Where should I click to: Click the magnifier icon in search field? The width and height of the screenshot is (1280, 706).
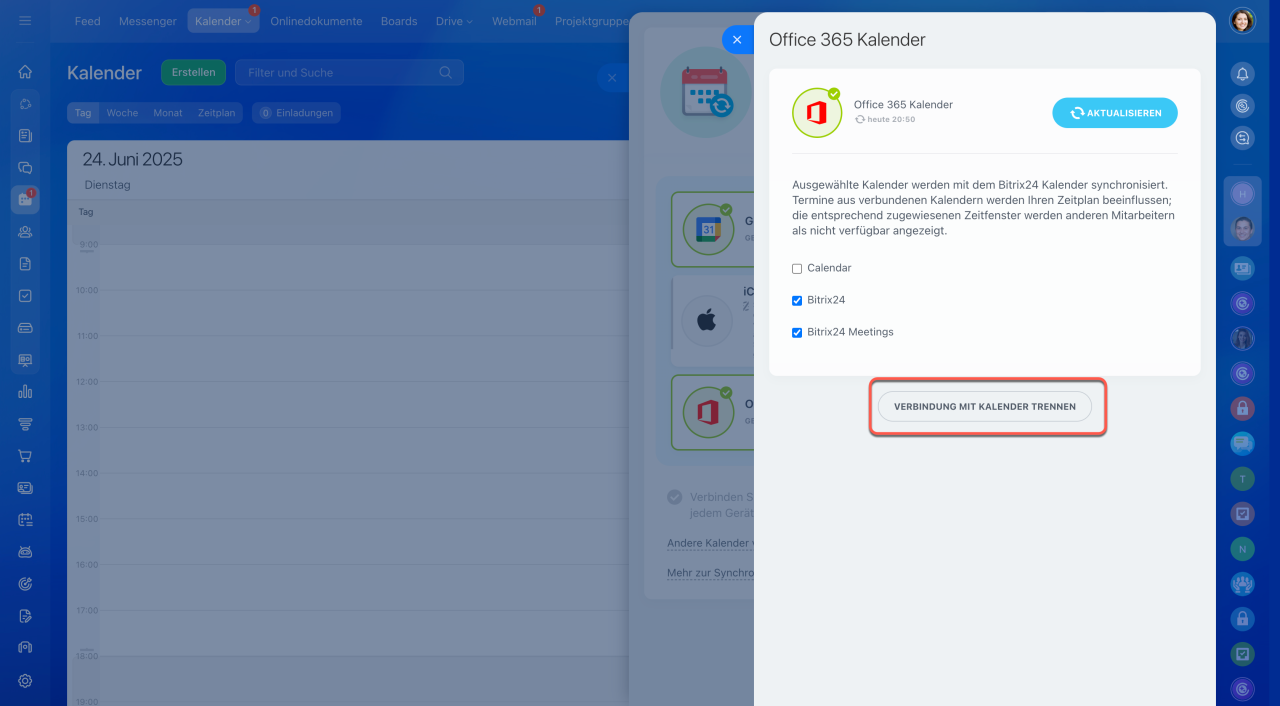446,72
